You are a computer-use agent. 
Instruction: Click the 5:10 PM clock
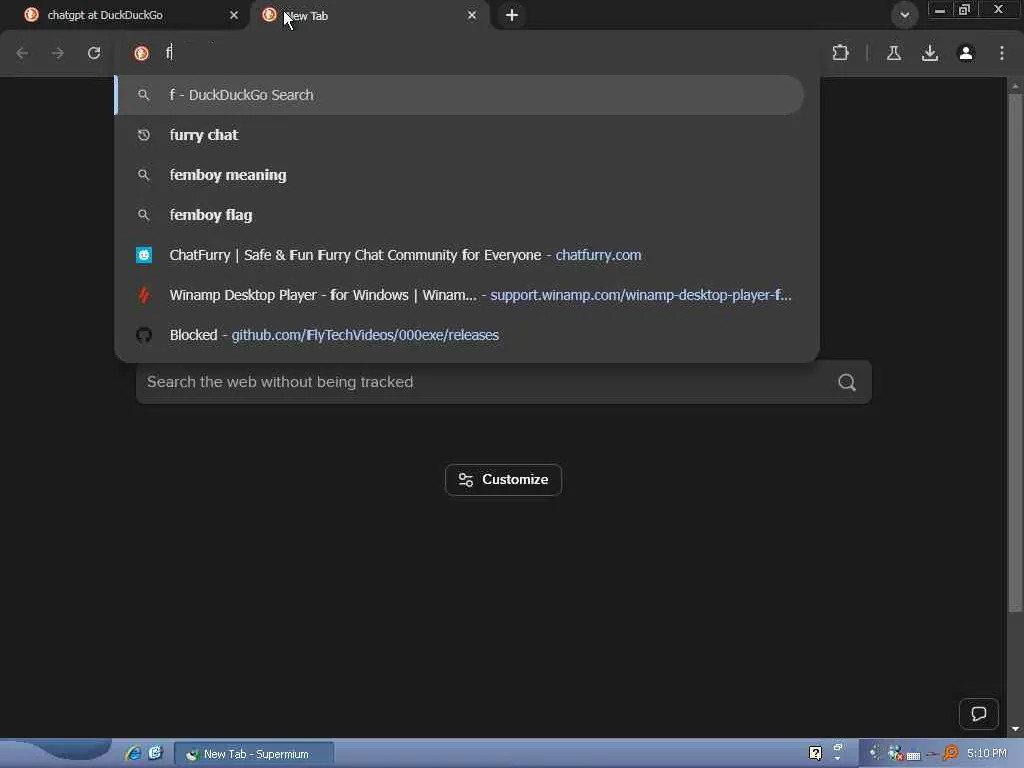click(x=987, y=753)
